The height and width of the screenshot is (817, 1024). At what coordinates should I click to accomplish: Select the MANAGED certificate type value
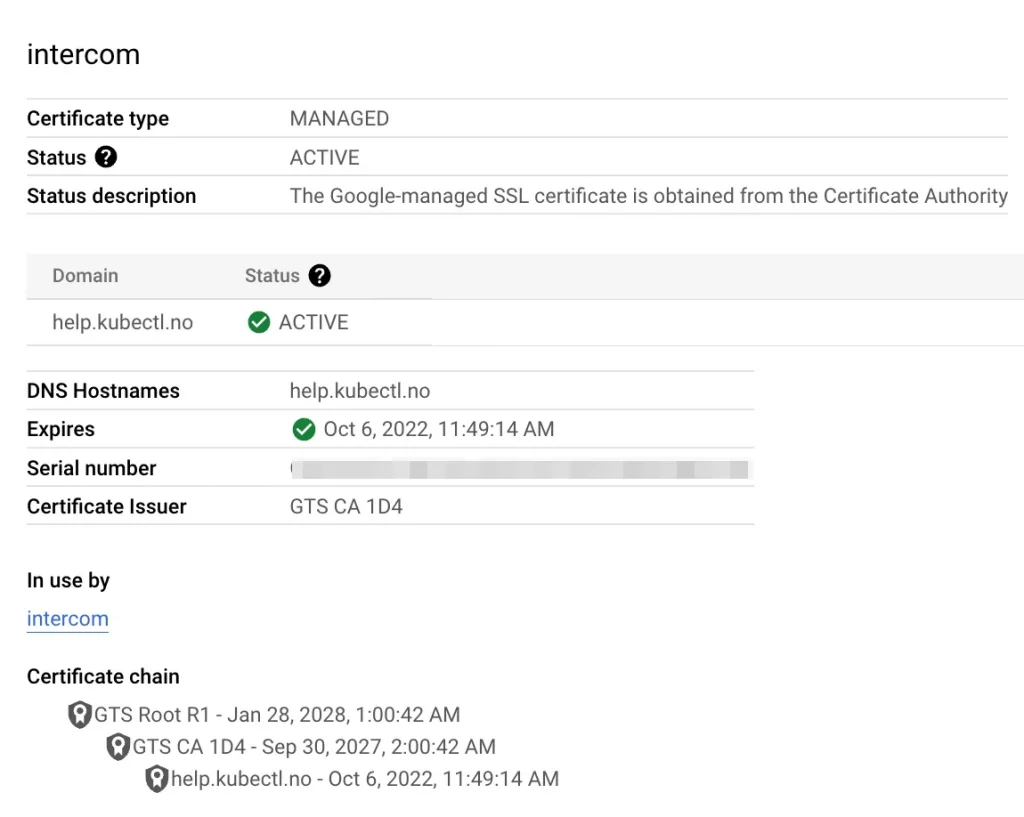click(x=340, y=118)
